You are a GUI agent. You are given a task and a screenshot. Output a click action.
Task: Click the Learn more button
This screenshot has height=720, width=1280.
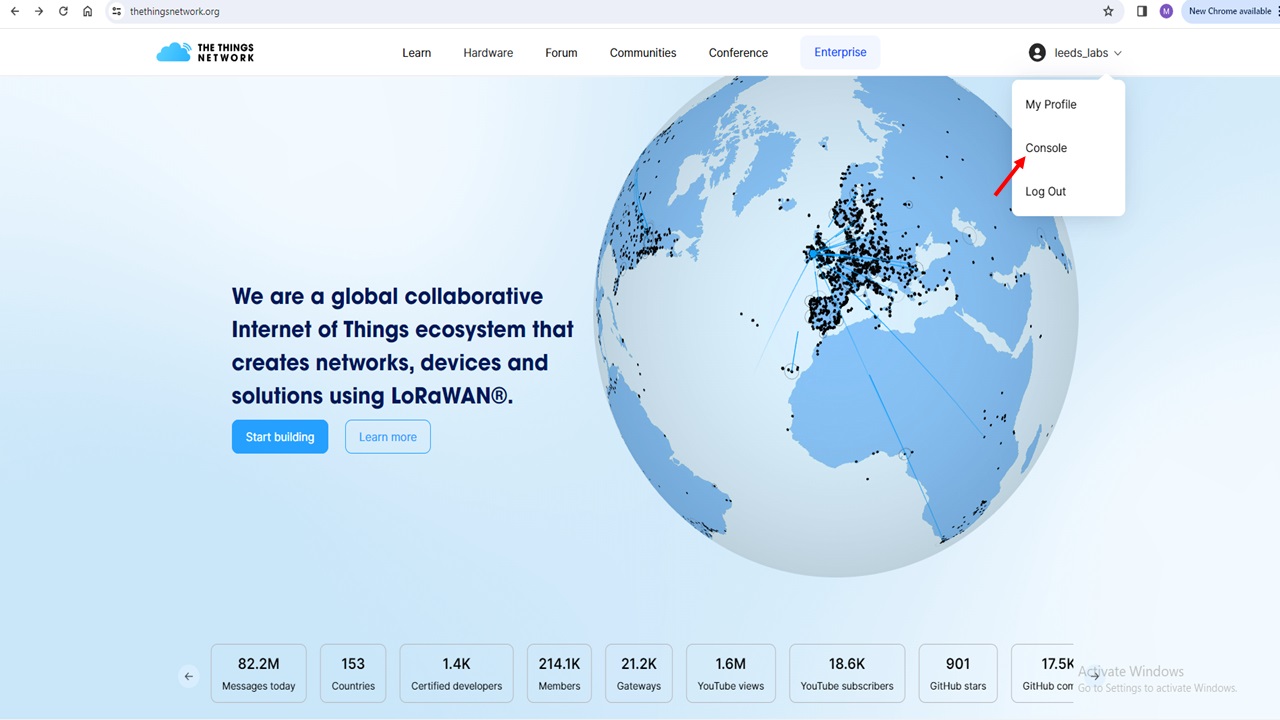point(388,437)
